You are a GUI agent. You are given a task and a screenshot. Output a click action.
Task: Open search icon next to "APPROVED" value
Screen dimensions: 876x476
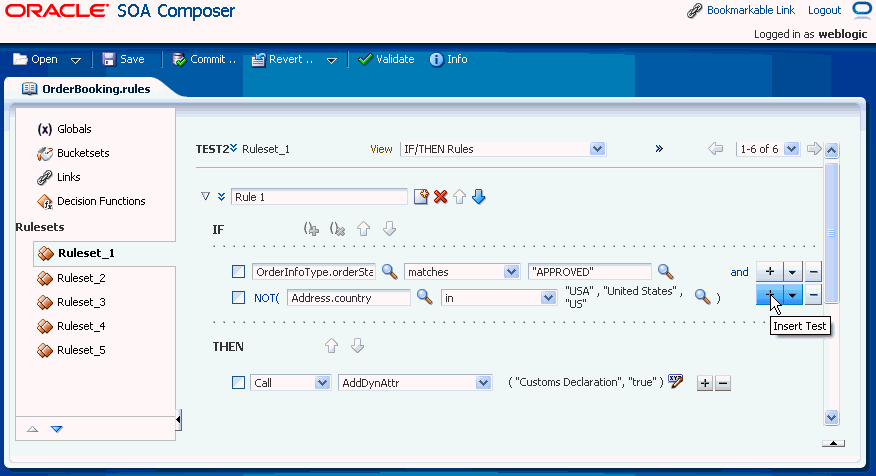(x=665, y=272)
